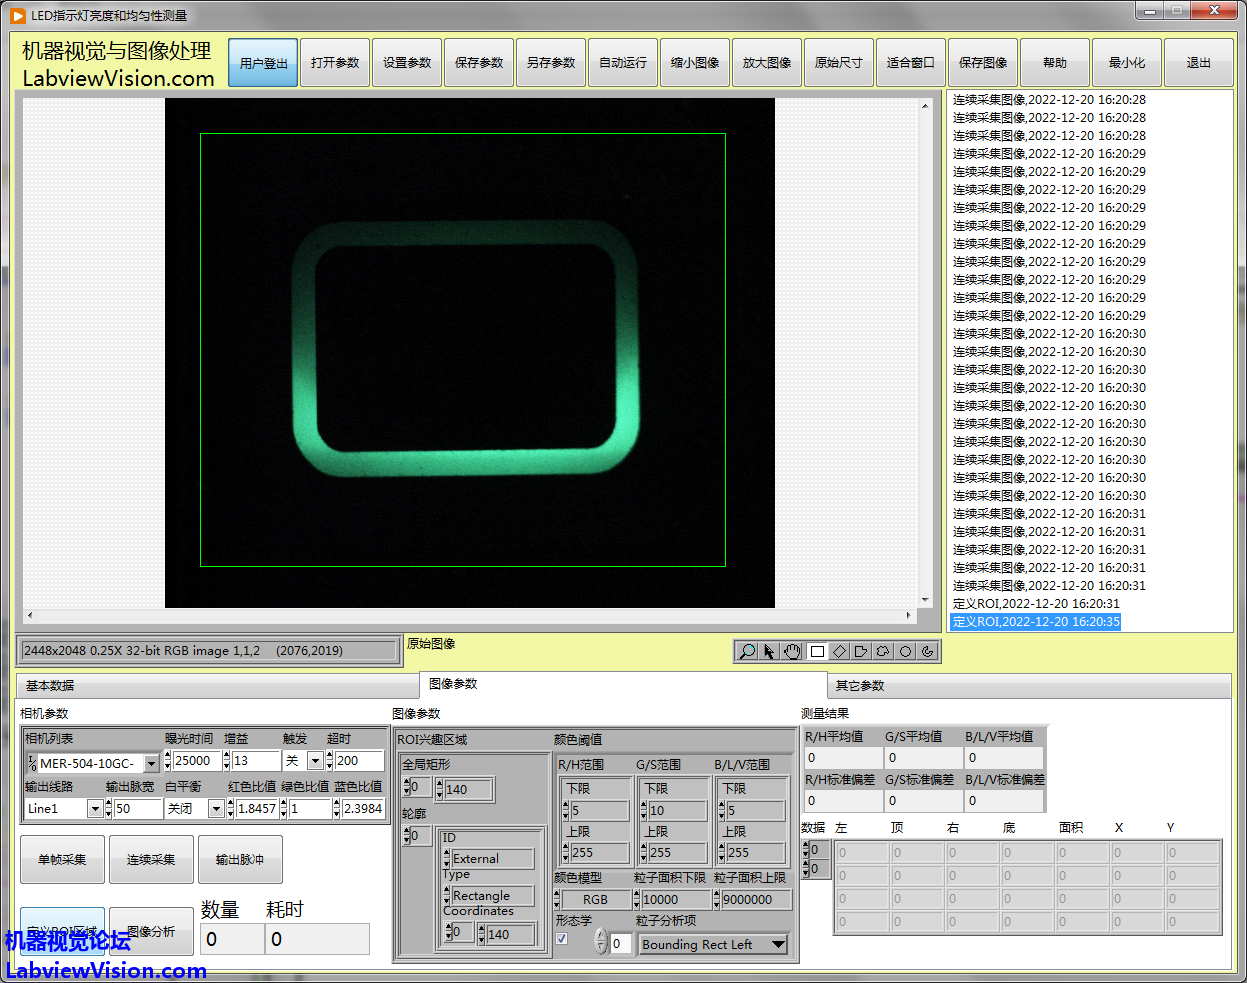Expand the 白平衡 dropdown
Image resolution: width=1247 pixels, height=983 pixels.
point(216,809)
